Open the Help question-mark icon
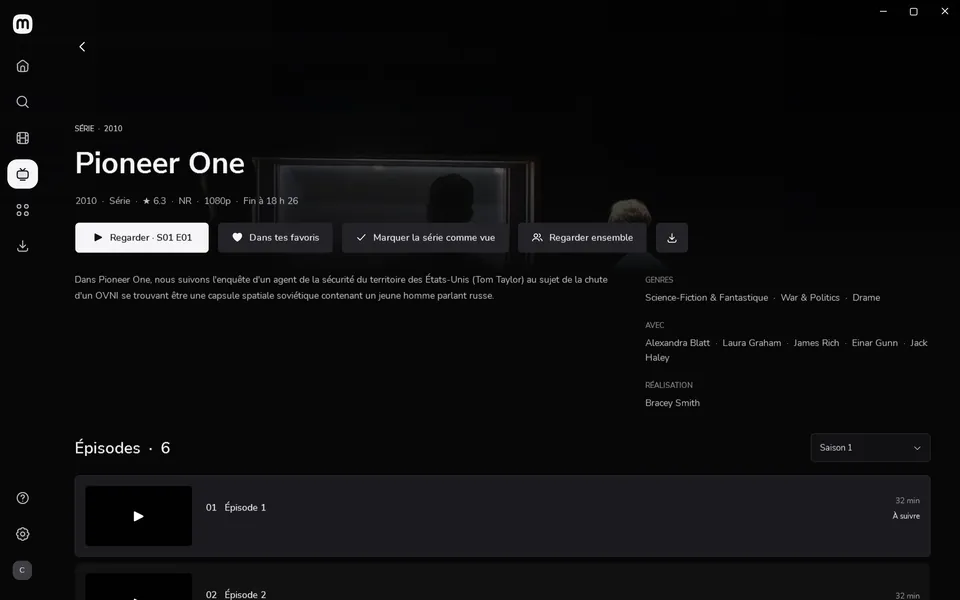The height and width of the screenshot is (600, 960). pyautogui.click(x=23, y=498)
